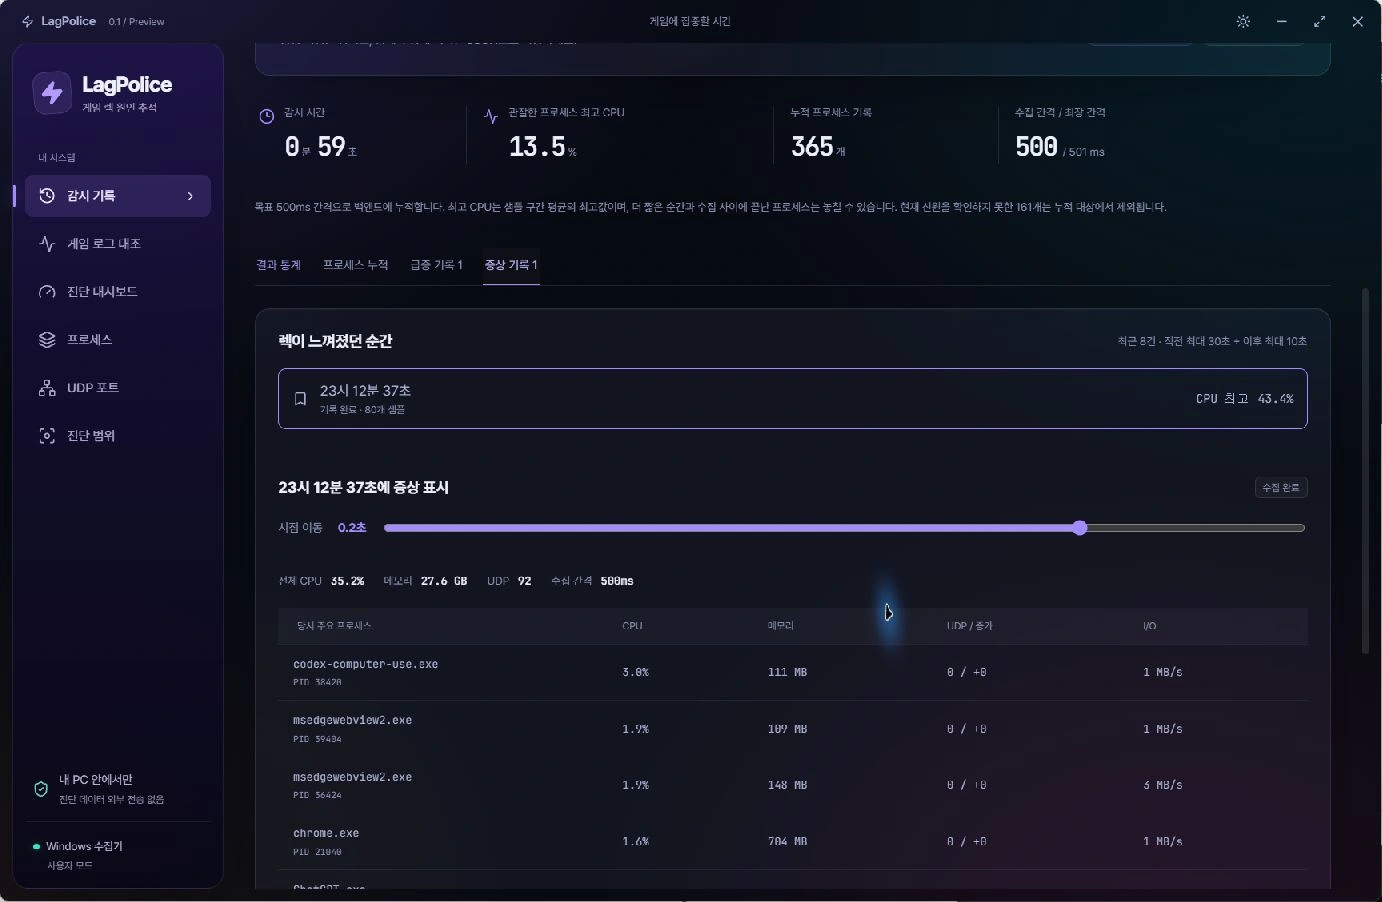Screen dimensions: 1382x902
Task: Click the LagPolice lightning logo in sidebar
Action: (52, 93)
